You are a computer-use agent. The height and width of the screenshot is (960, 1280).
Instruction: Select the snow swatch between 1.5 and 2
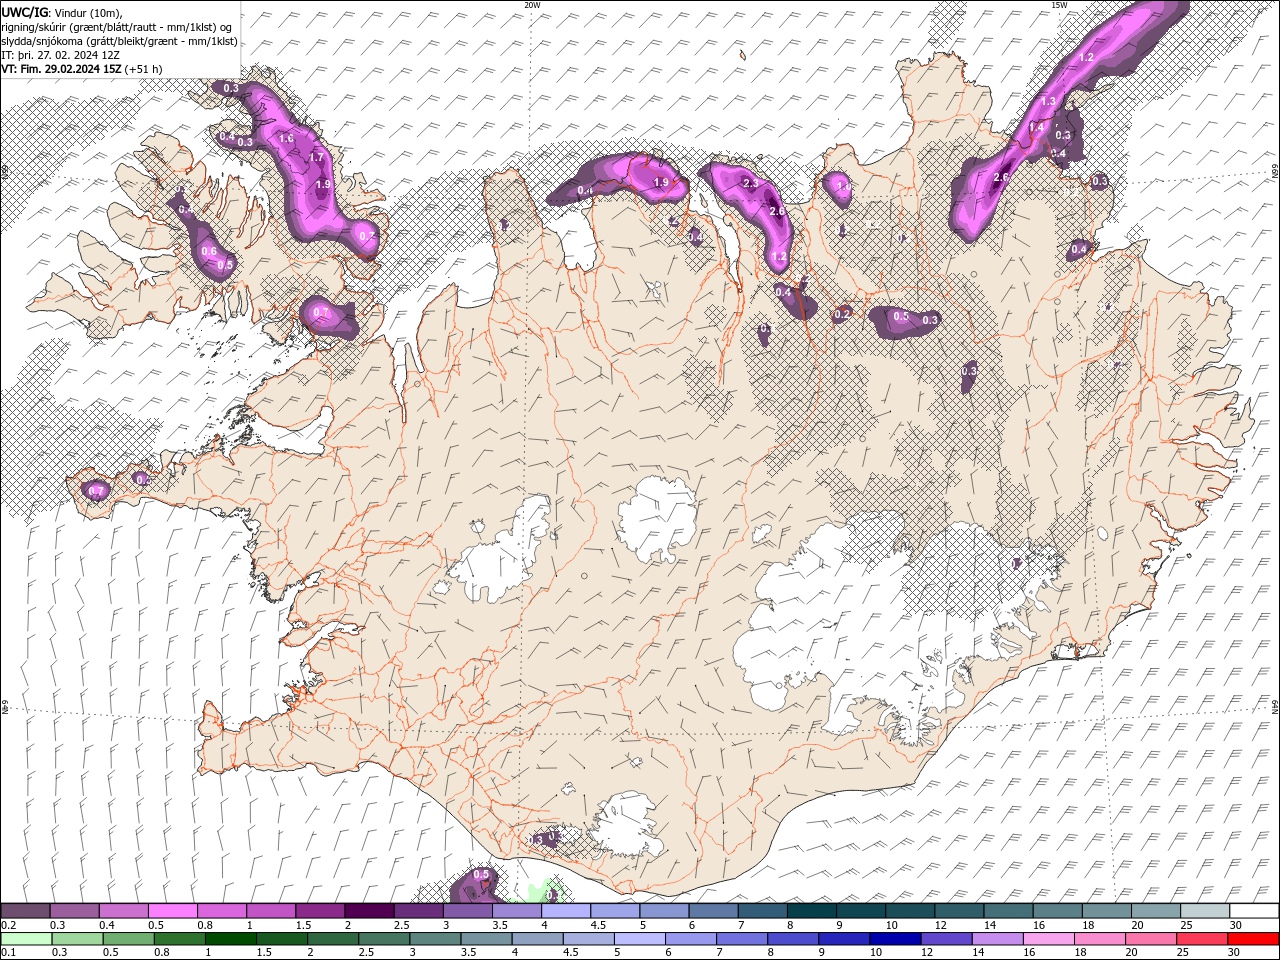click(x=320, y=911)
